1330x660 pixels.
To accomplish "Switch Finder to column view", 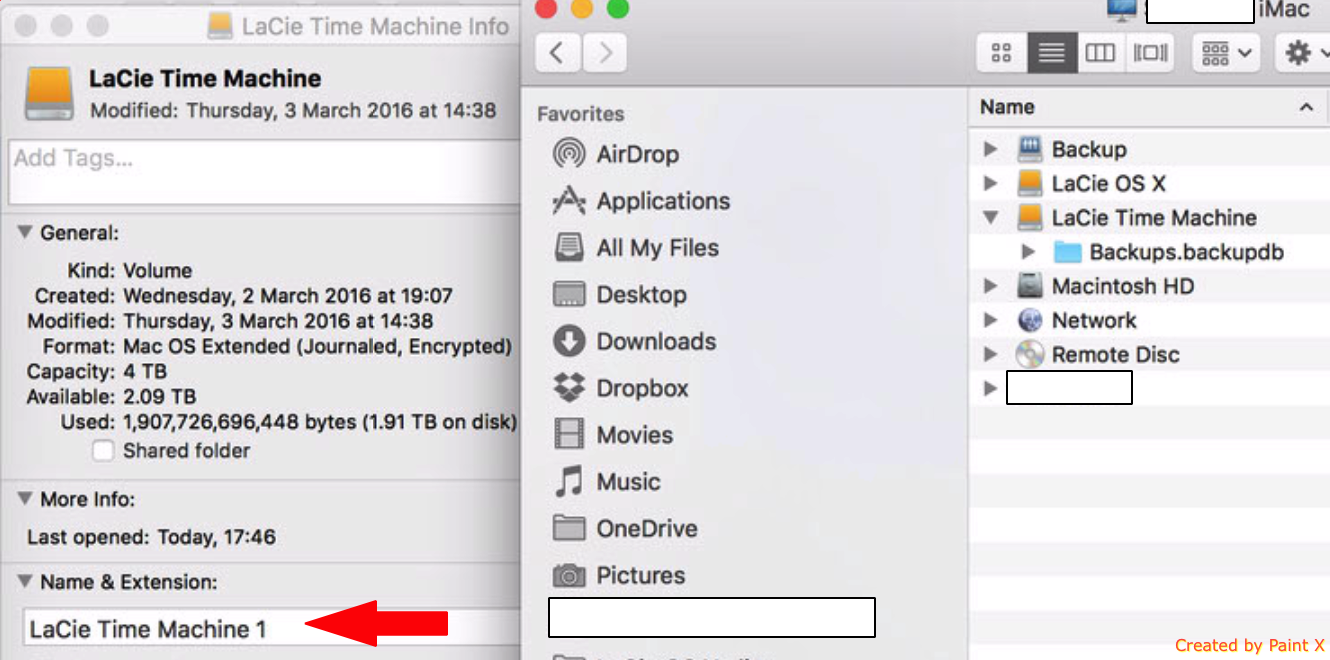I will click(x=1100, y=53).
